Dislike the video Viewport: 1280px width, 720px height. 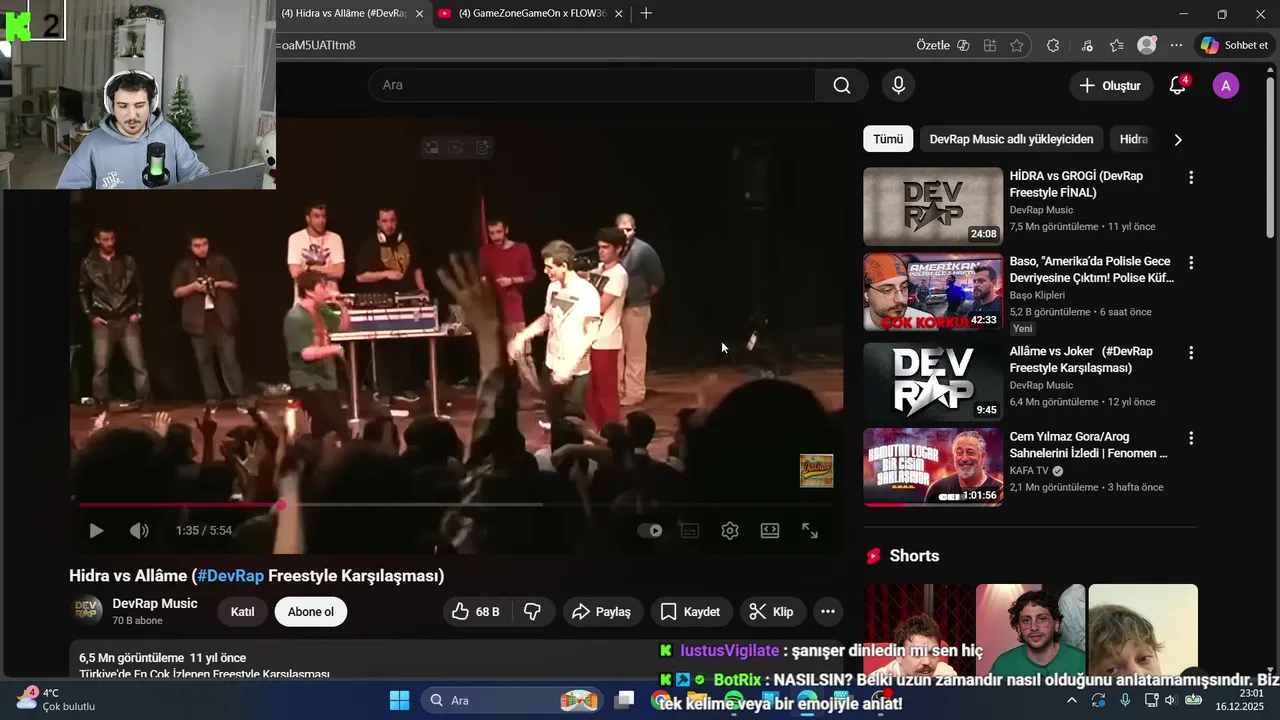point(533,612)
